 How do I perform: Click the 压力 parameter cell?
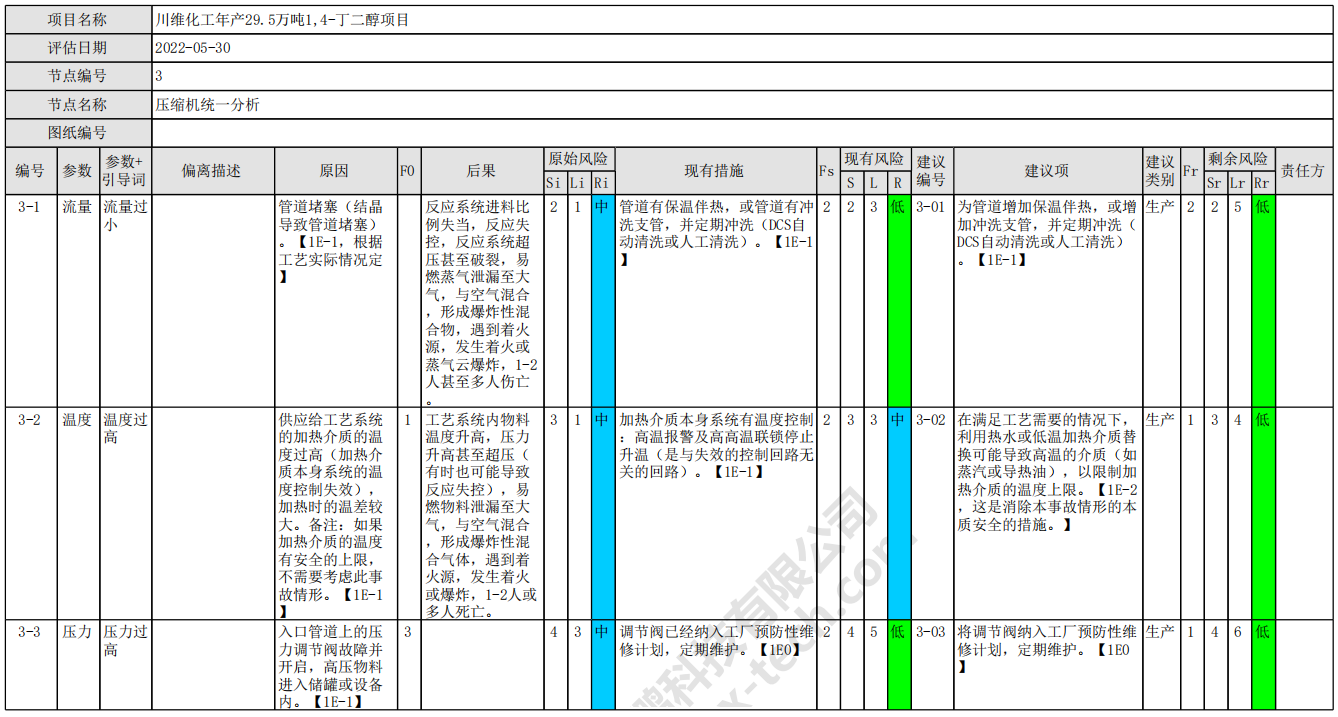77,664
